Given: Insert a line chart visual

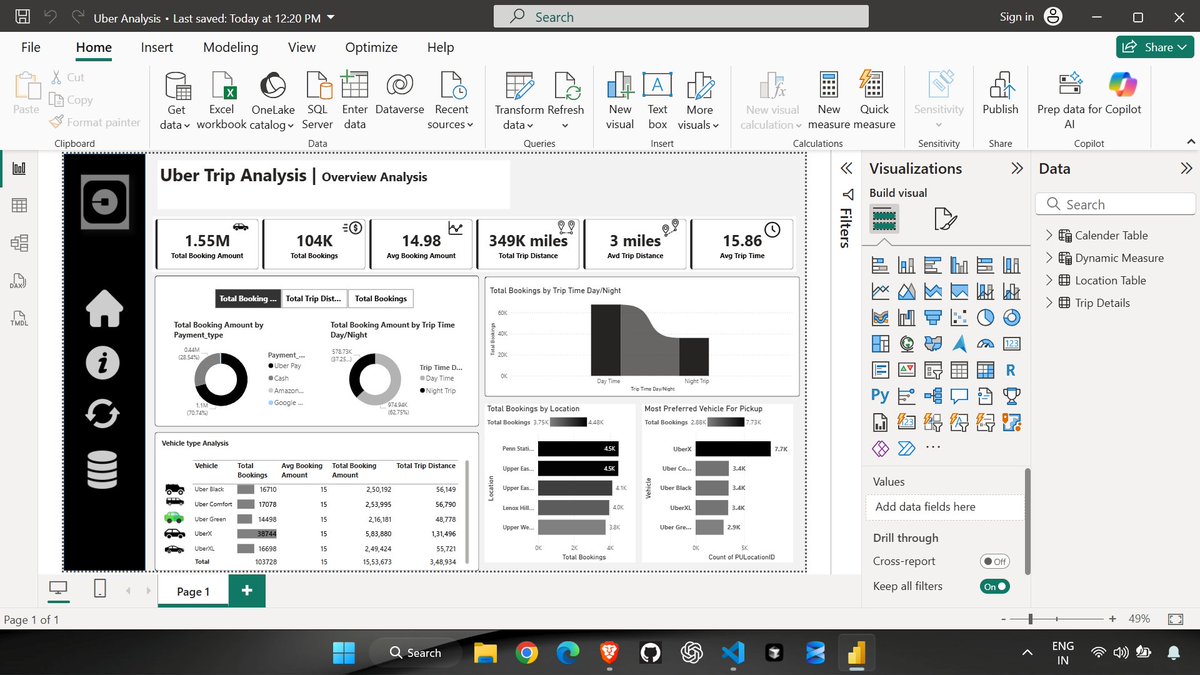Looking at the screenshot, I should point(880,292).
